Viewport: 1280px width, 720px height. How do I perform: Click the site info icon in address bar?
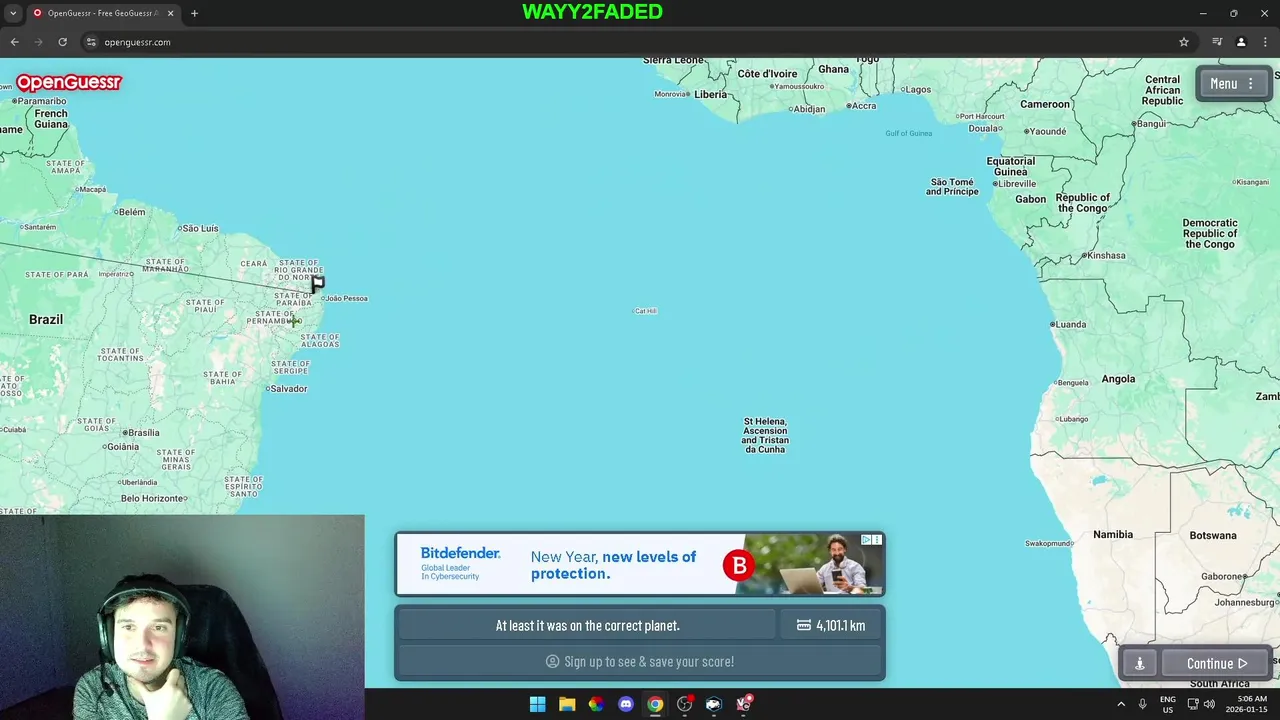coord(91,42)
